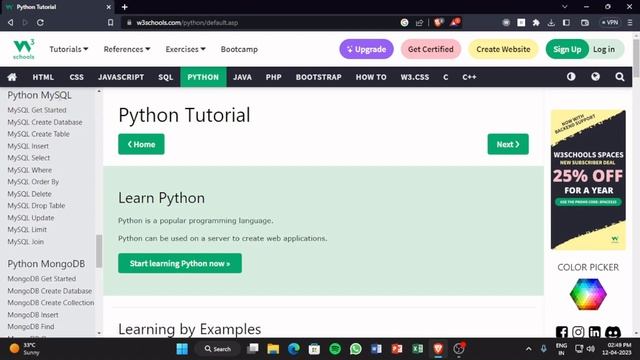640x360 pixels.
Task: Click the bookmark icon beside the address bar
Action: [110, 22]
